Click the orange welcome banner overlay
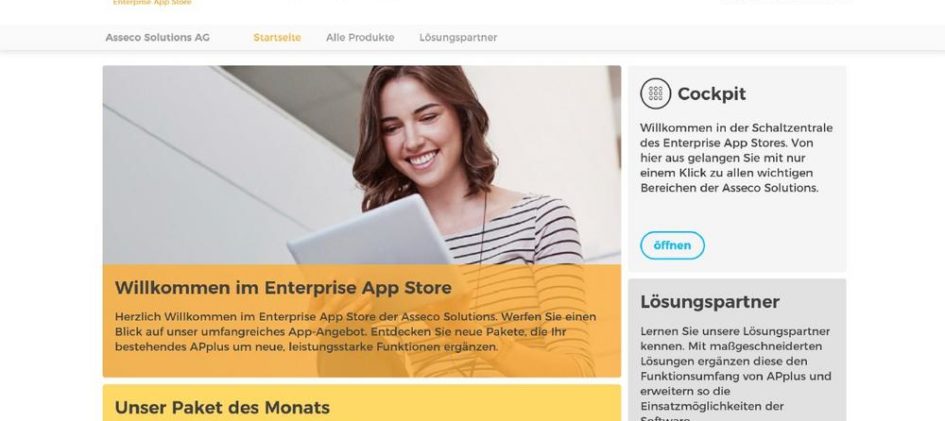The height and width of the screenshot is (421, 945). click(362, 320)
